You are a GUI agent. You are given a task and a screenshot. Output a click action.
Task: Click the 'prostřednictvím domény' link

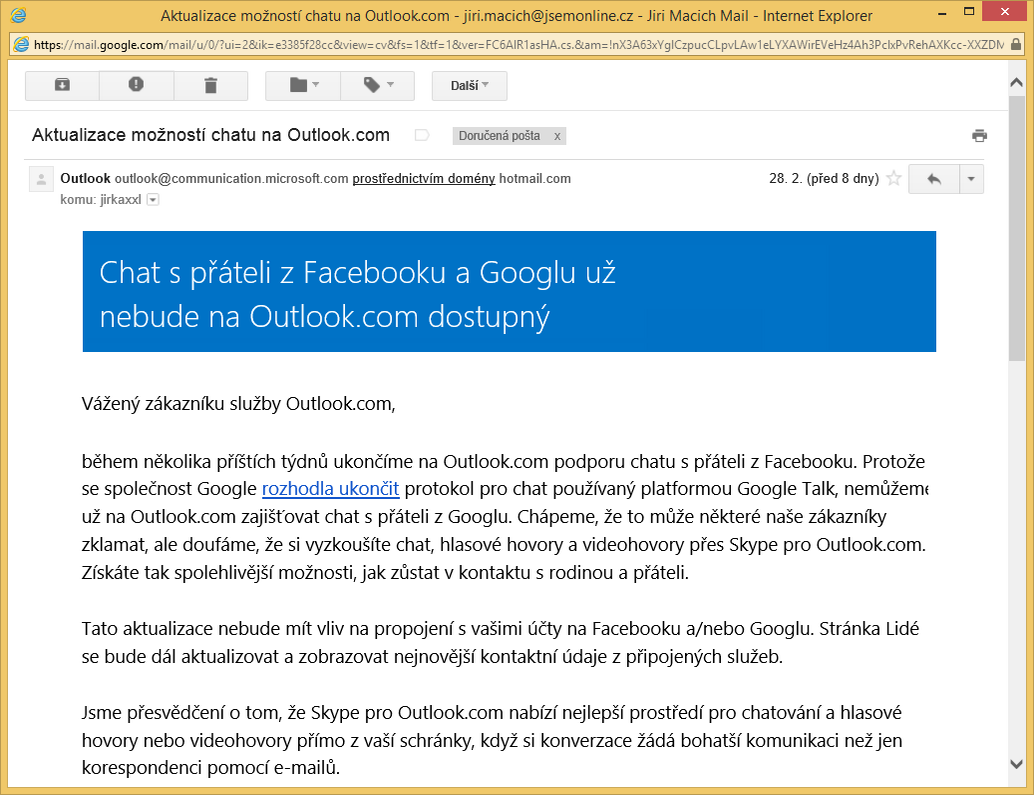tap(423, 179)
